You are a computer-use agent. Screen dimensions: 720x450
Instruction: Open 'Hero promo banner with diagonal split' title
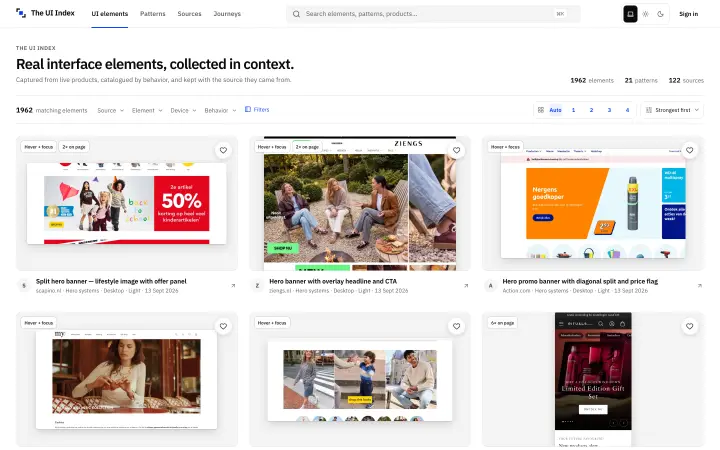(580, 281)
